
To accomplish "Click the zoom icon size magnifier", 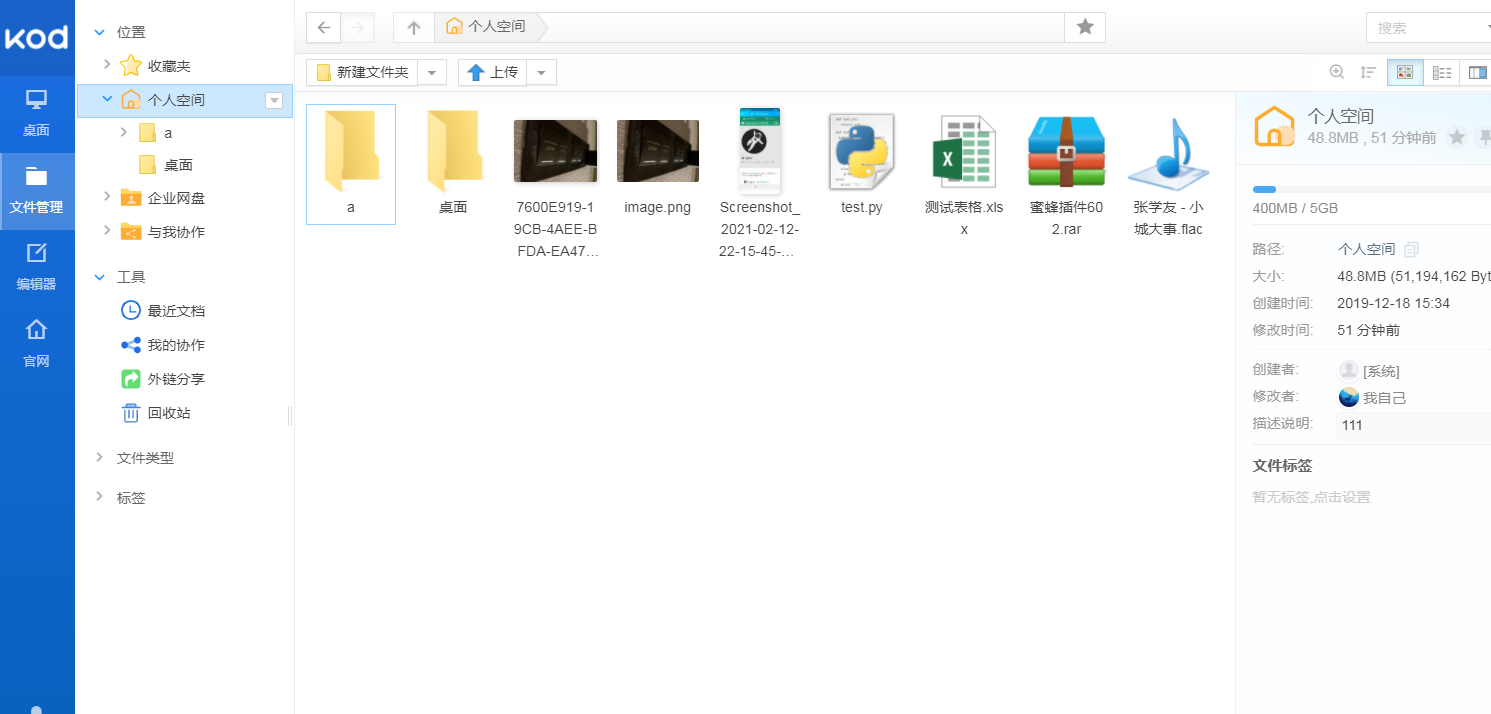I will click(x=1337, y=72).
